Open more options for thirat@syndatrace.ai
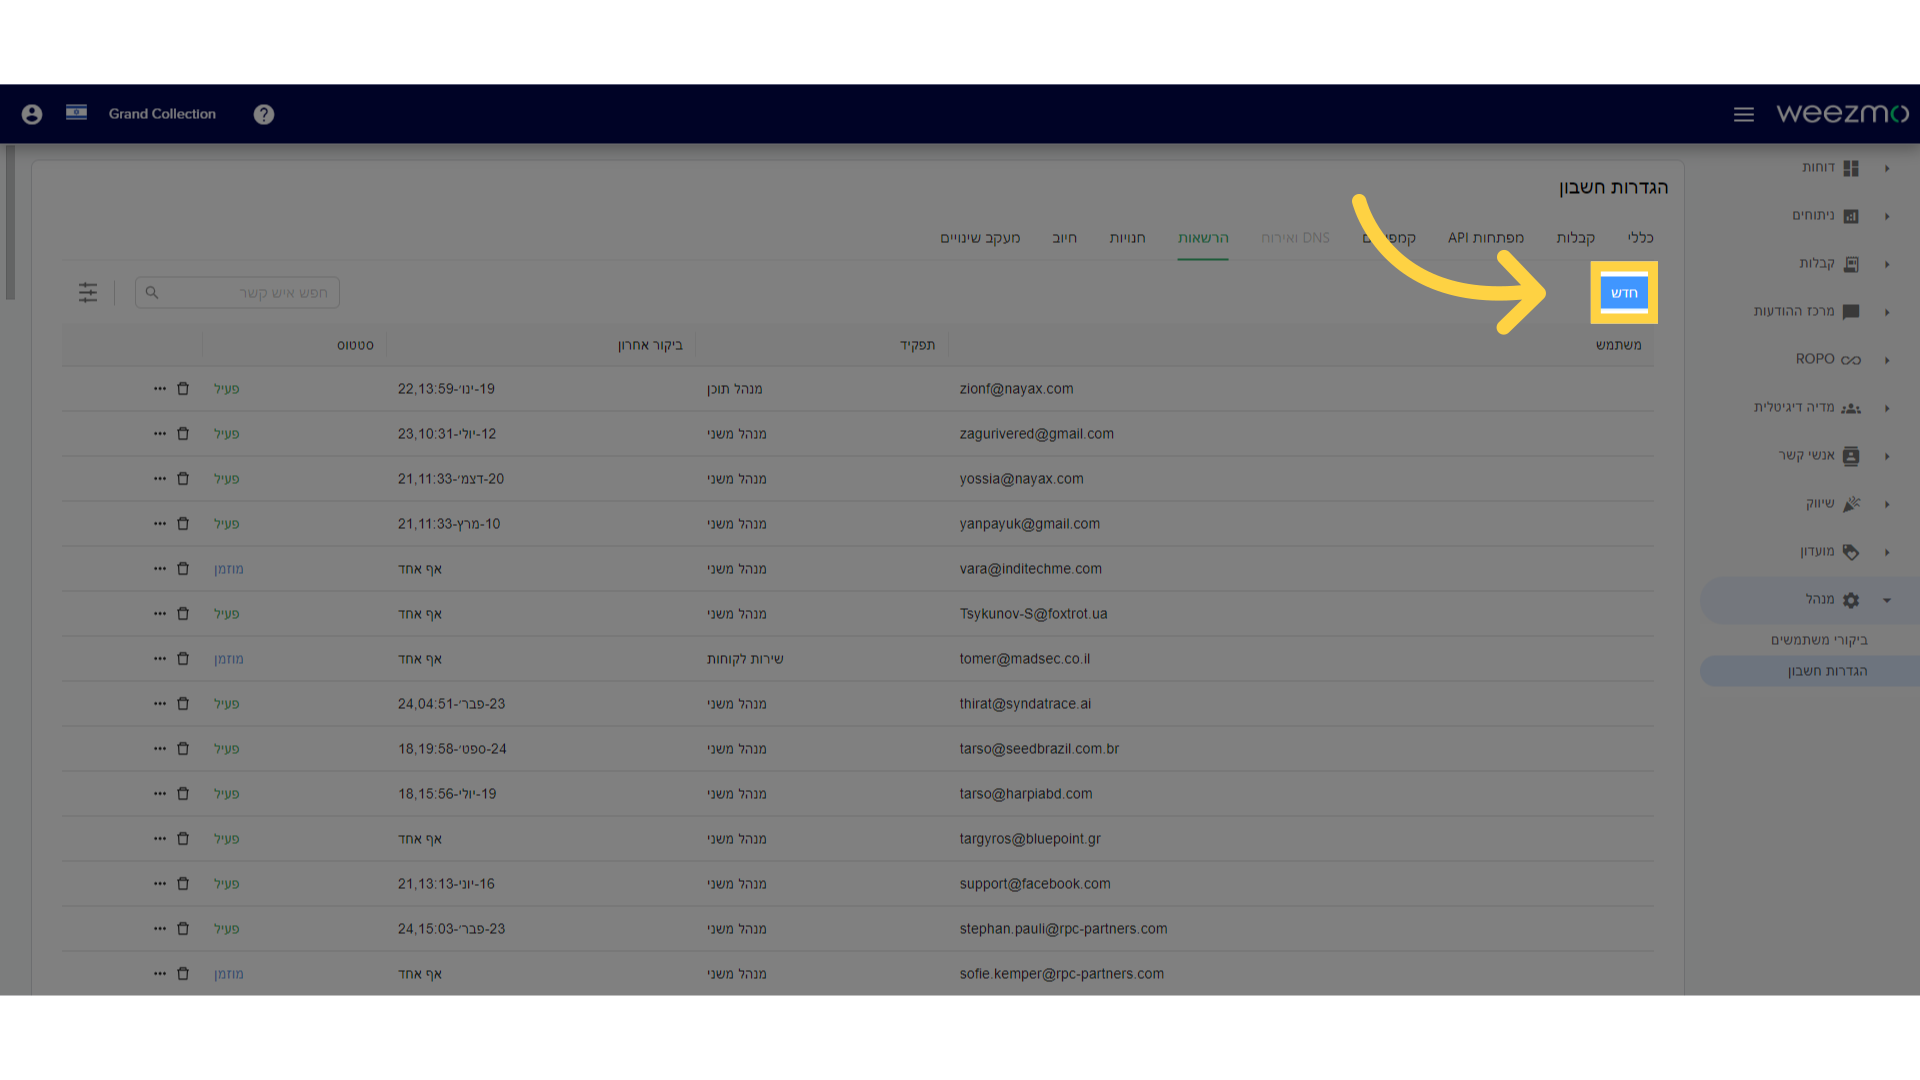1920x1080 pixels. 160,703
